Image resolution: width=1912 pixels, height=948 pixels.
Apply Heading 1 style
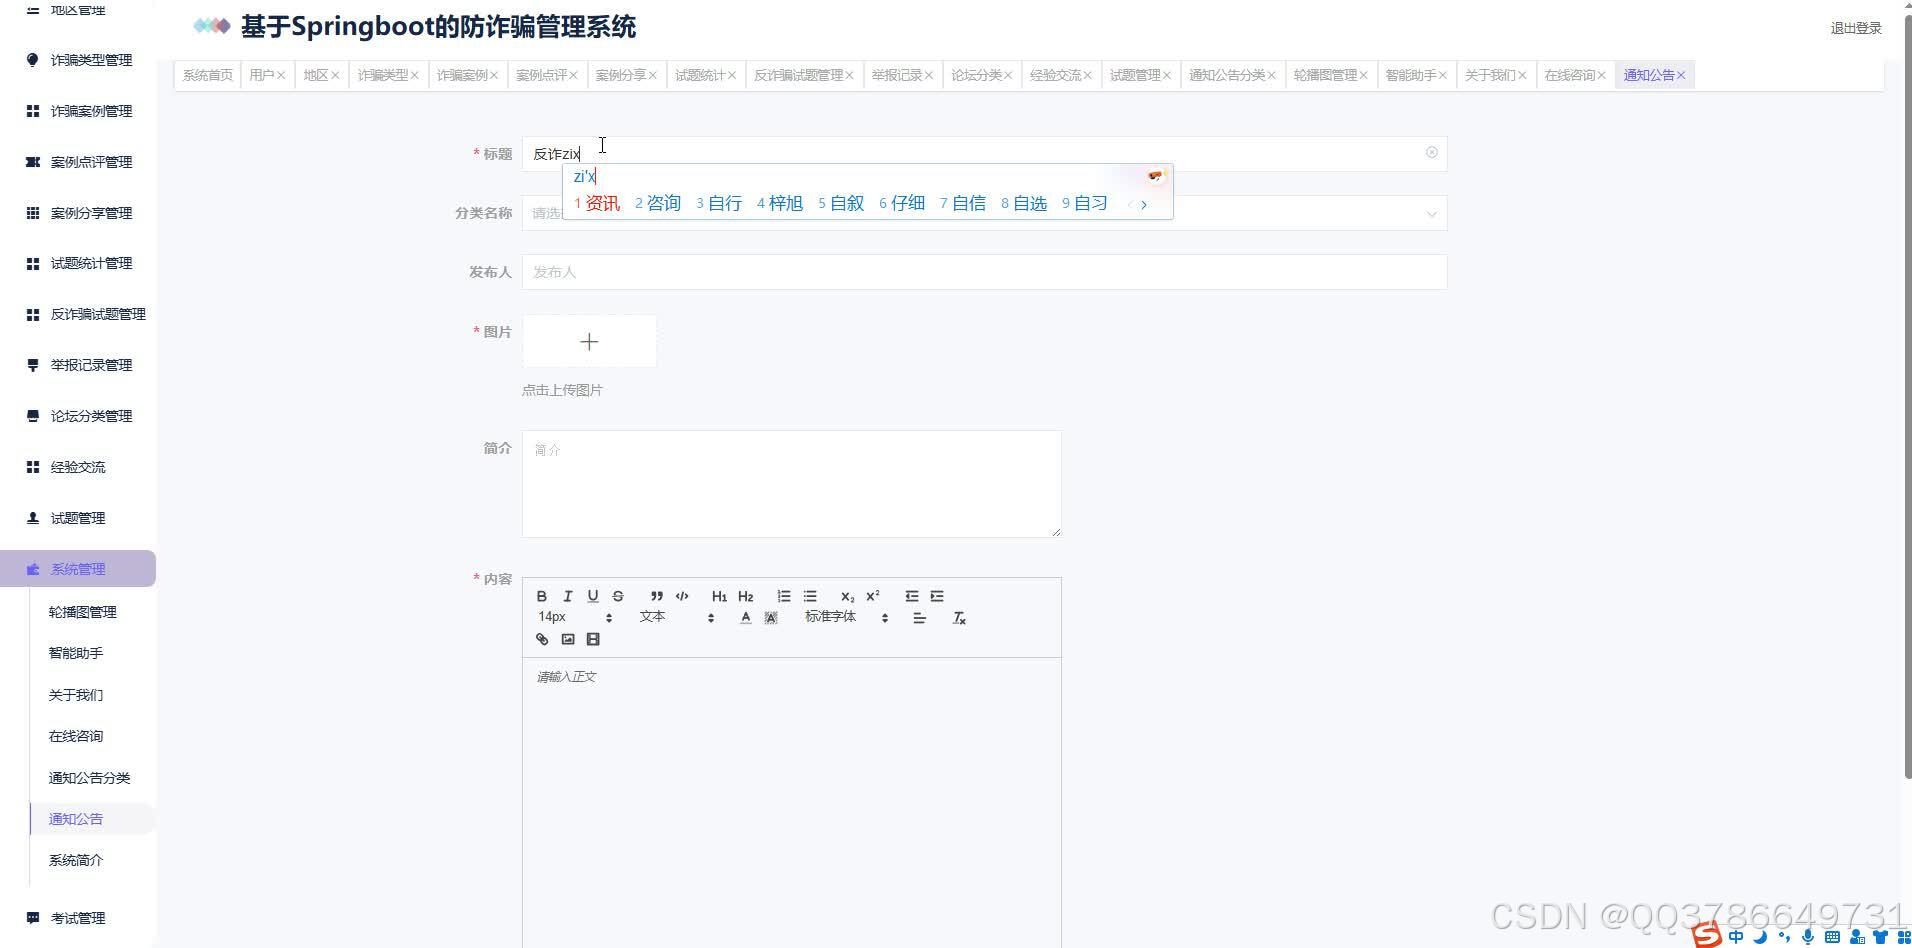coord(719,596)
